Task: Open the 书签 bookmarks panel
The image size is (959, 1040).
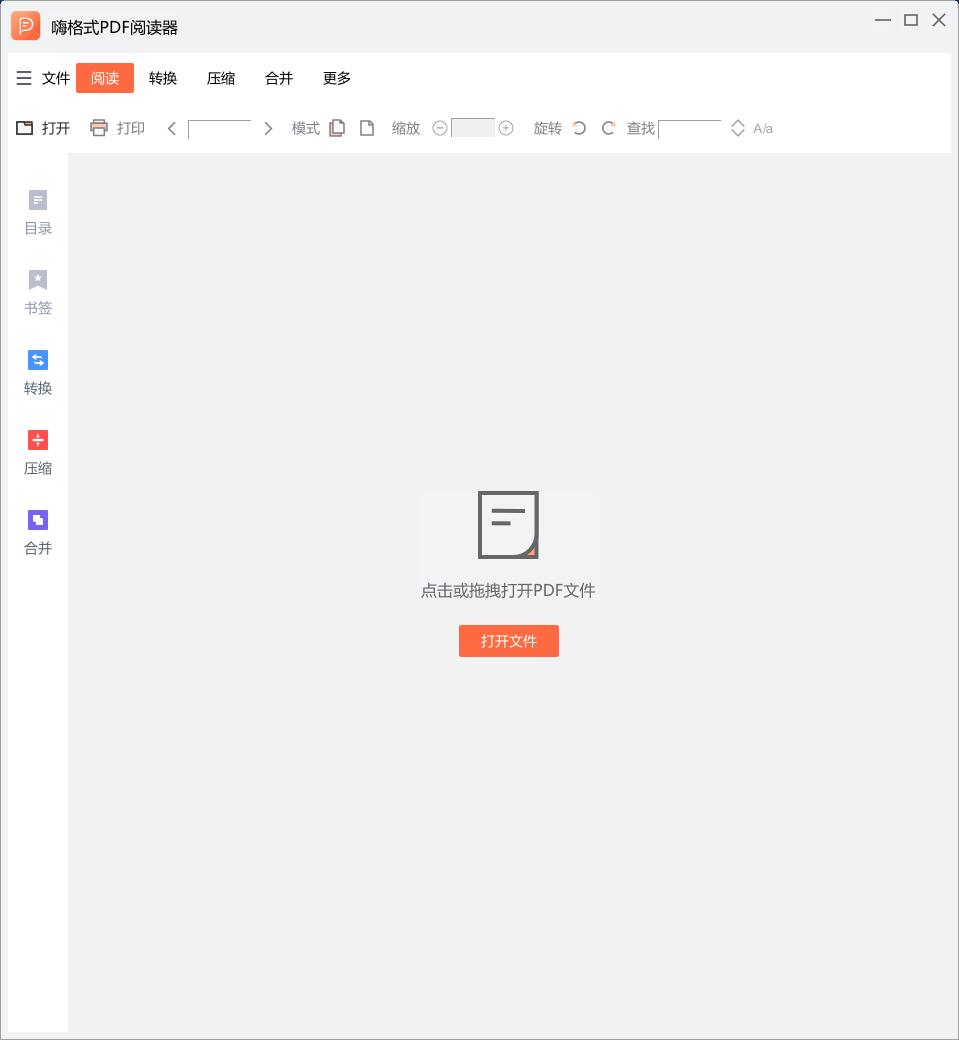Action: [37, 290]
